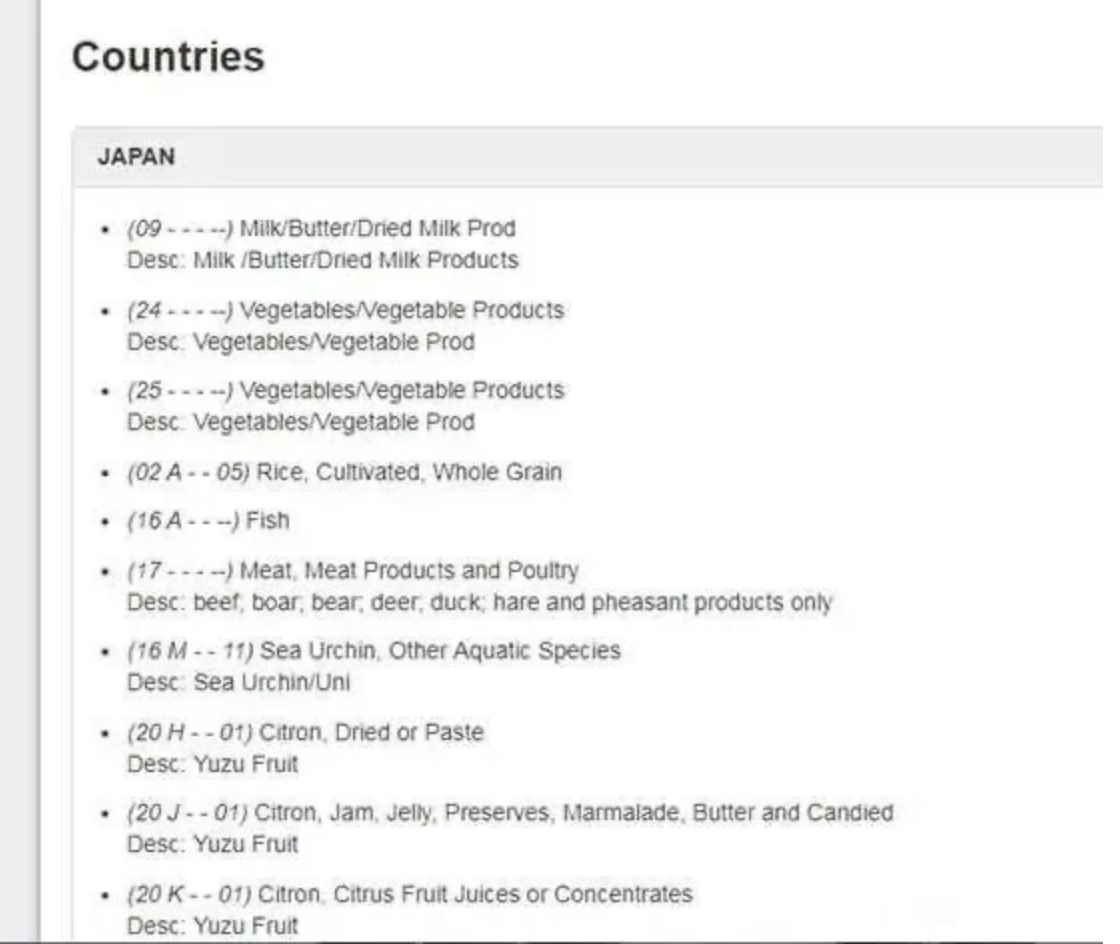The image size is (1120, 944).
Task: Select product code (02 A - - 05)
Action: coord(188,472)
